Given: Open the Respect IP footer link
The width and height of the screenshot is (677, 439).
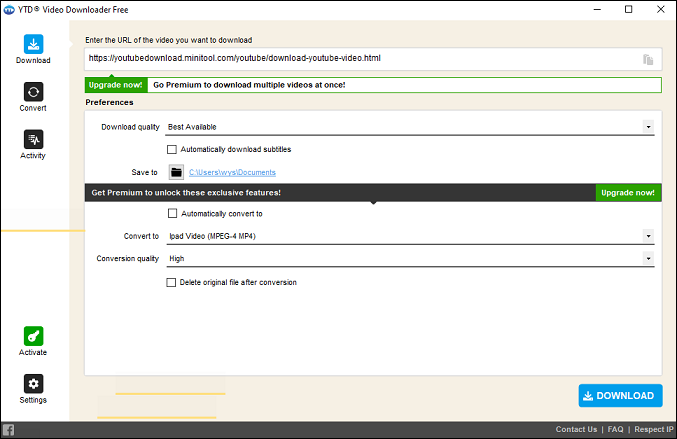Looking at the screenshot, I should tap(654, 430).
